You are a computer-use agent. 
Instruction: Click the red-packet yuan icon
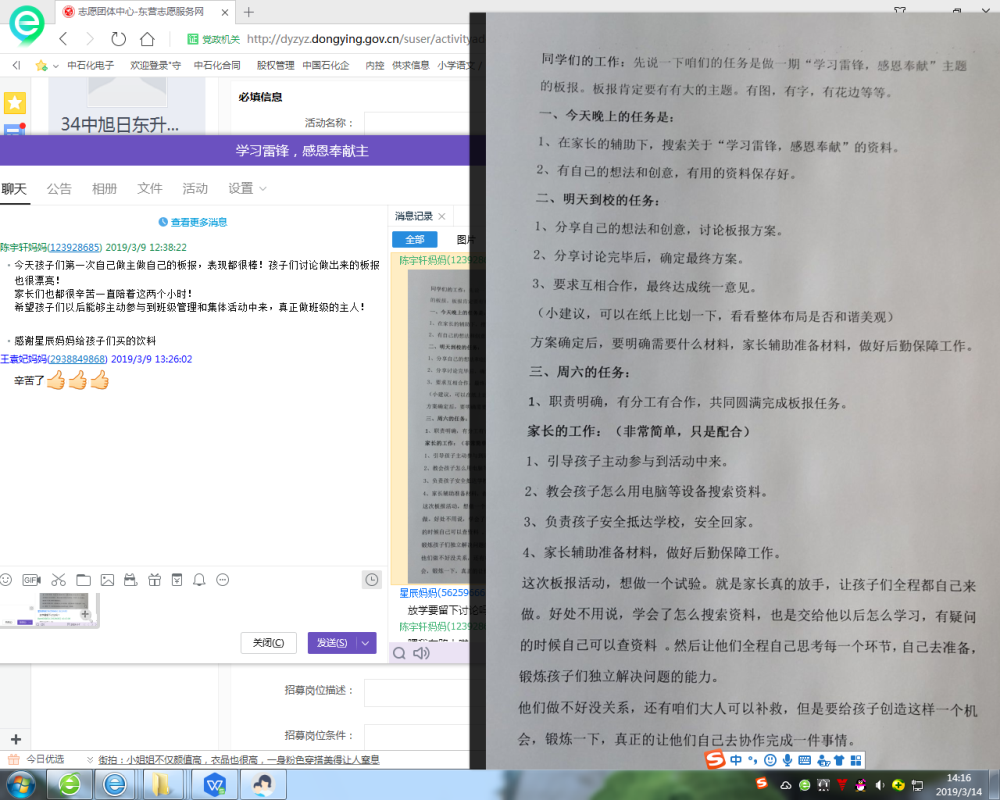177,580
